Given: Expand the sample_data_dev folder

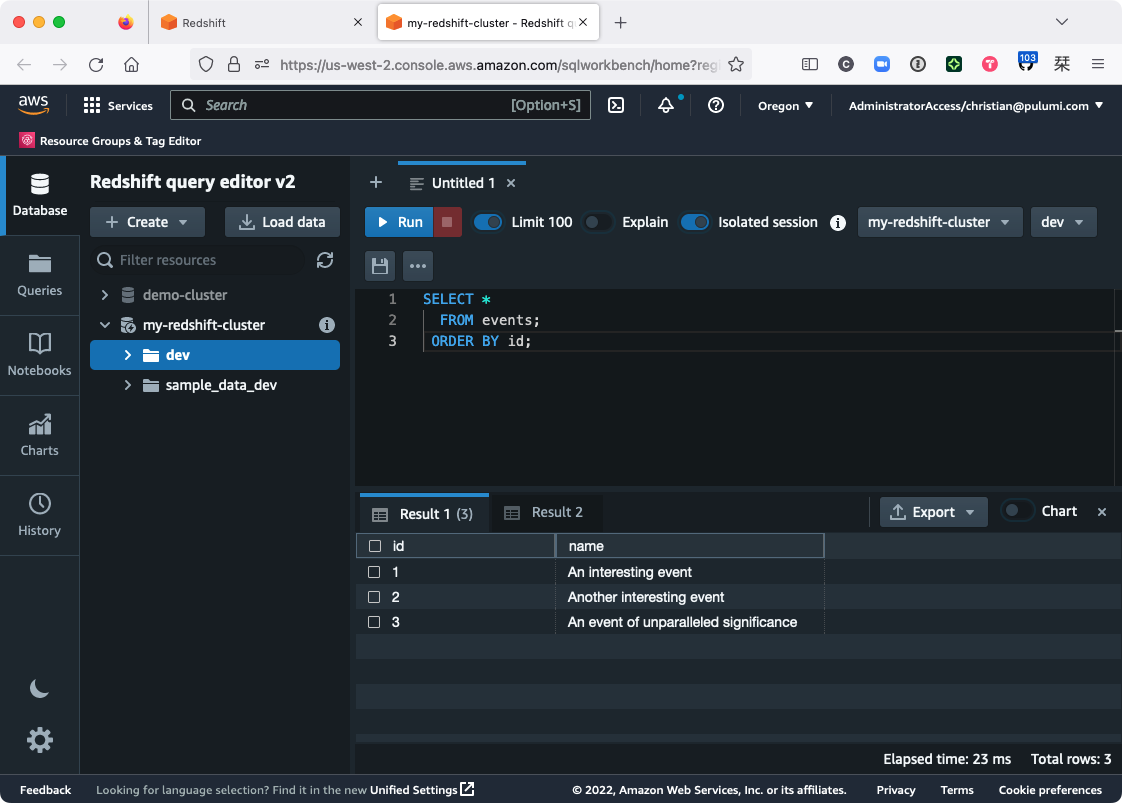Looking at the screenshot, I should (127, 385).
